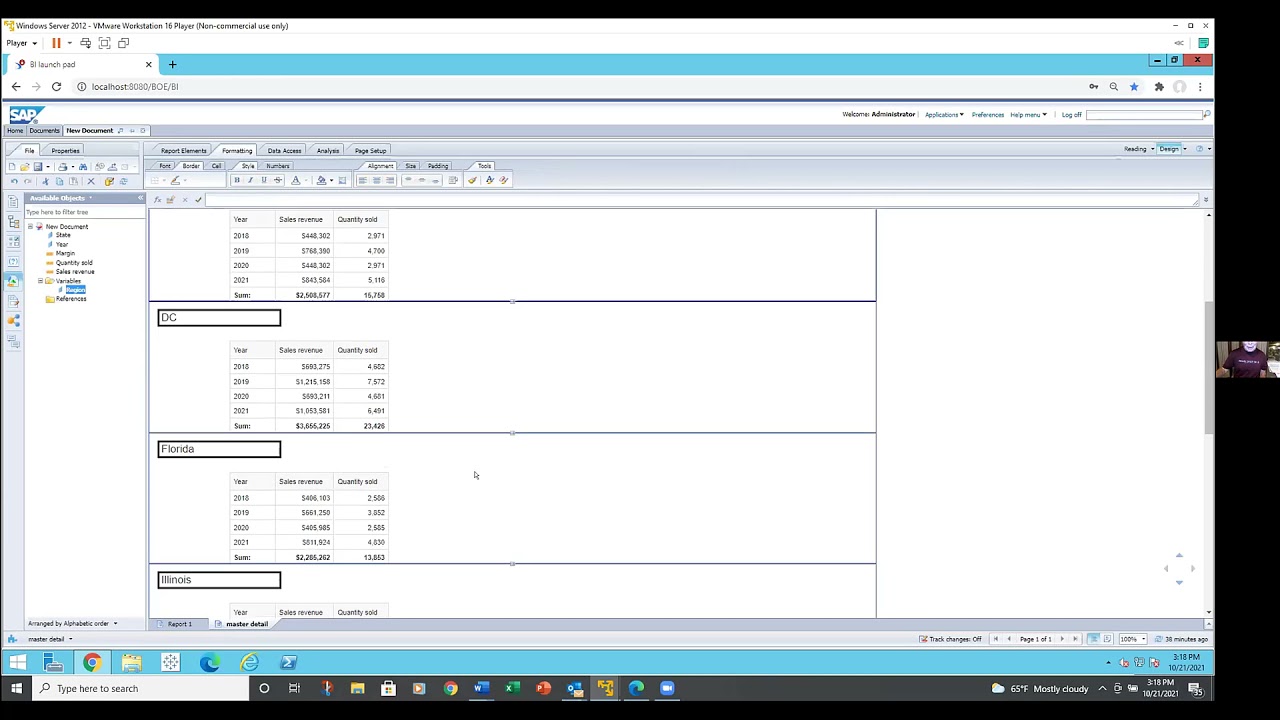Click the search magnifier icon next to Log off
Viewport: 1280px width, 720px height.
tap(1207, 114)
